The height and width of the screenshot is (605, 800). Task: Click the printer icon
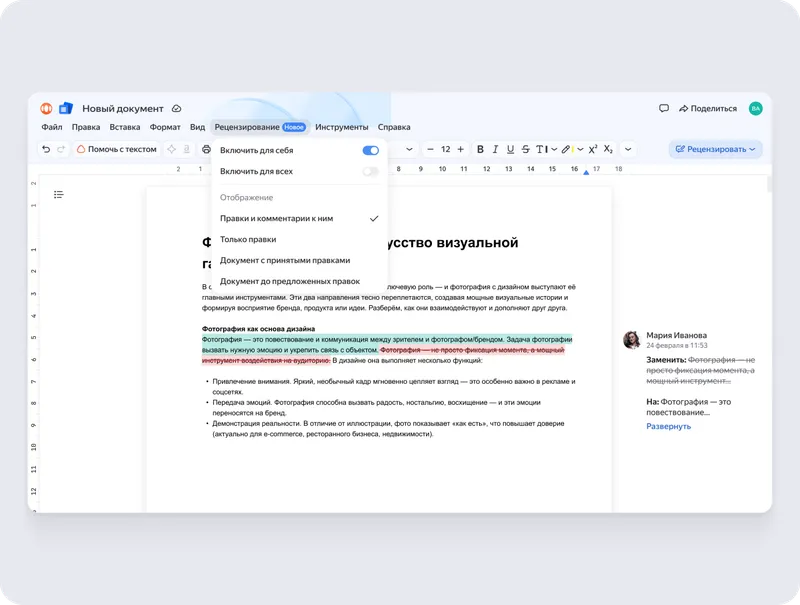(206, 149)
